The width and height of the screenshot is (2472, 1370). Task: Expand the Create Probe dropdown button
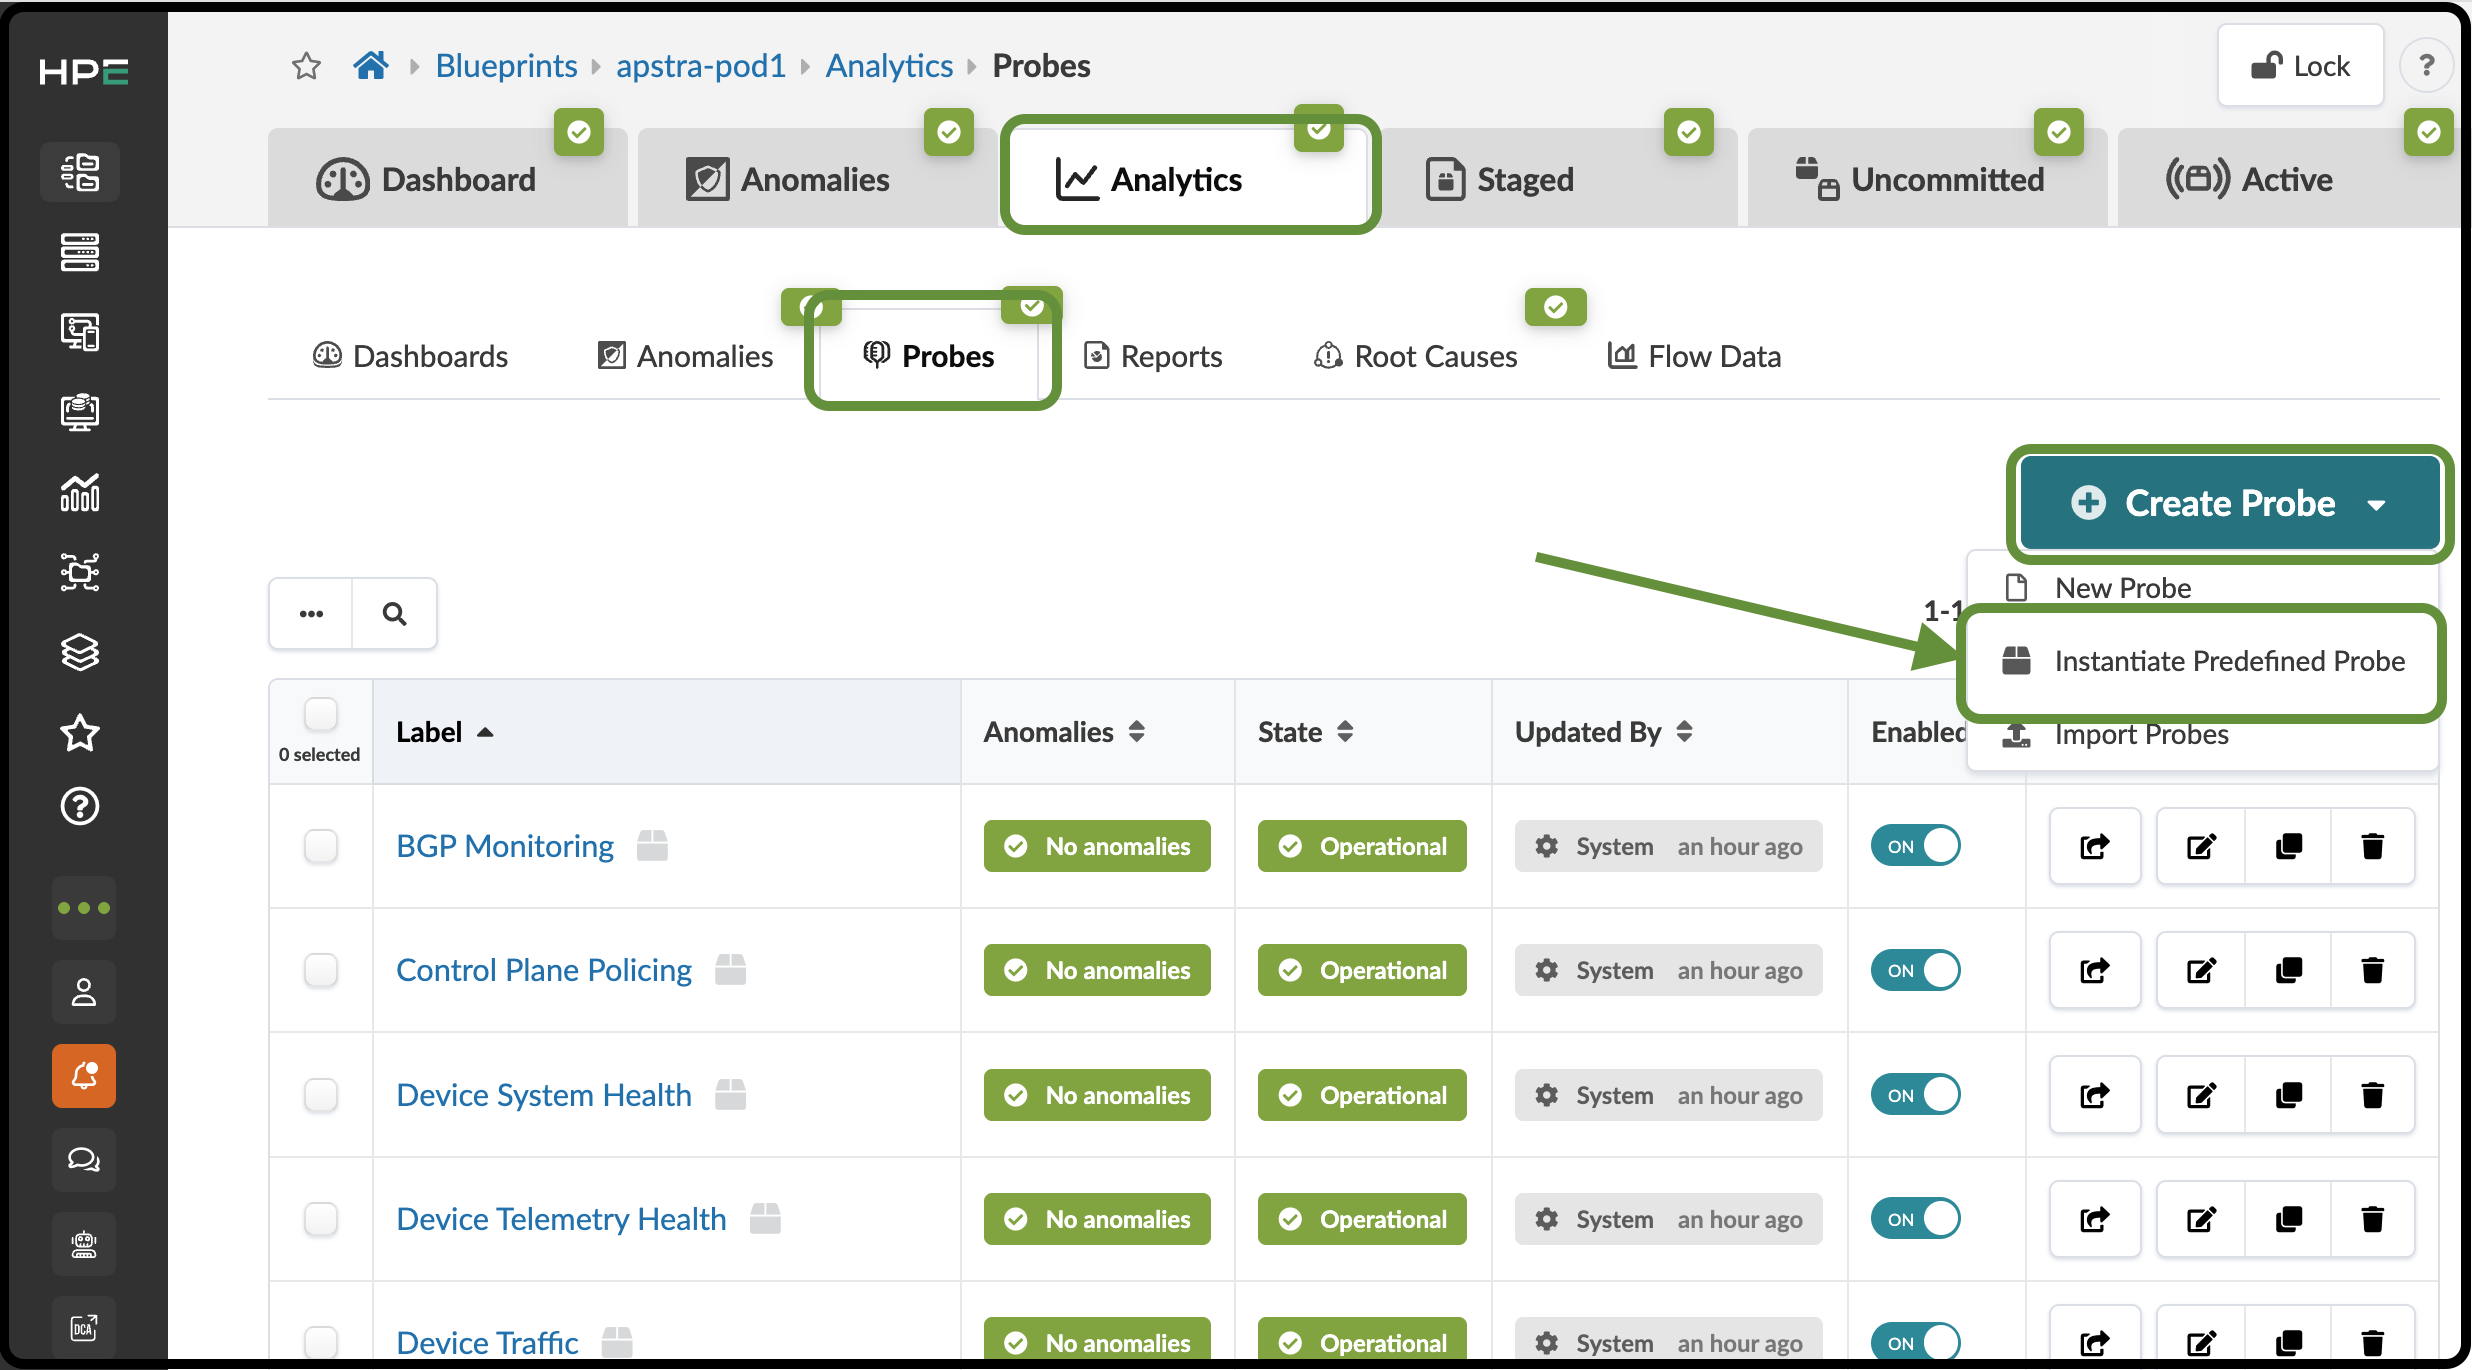pos(2230,503)
